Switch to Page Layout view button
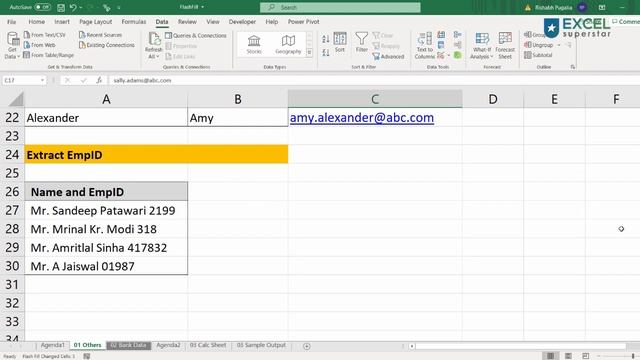640x360 pixels. click(568, 356)
